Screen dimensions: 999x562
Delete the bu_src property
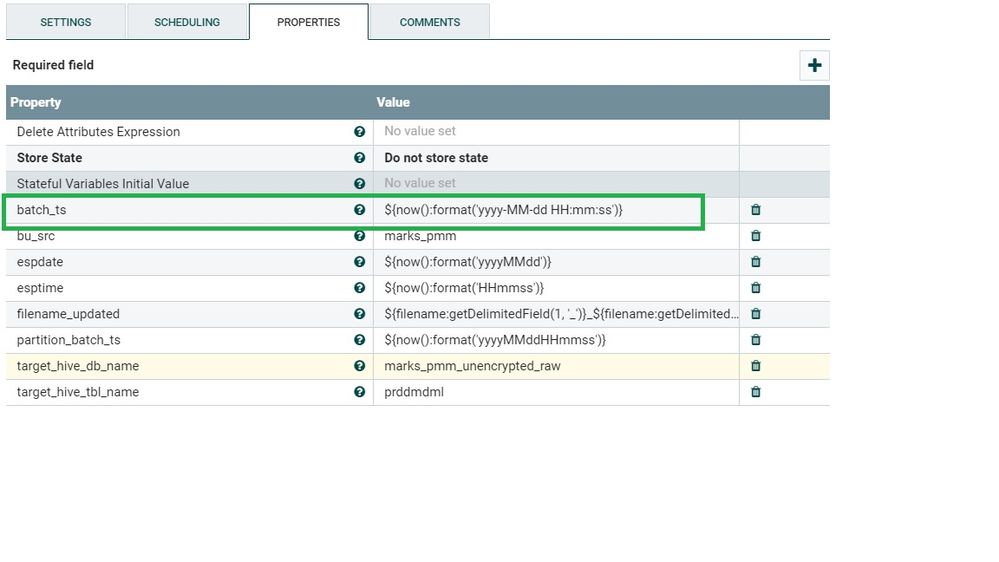coord(756,236)
